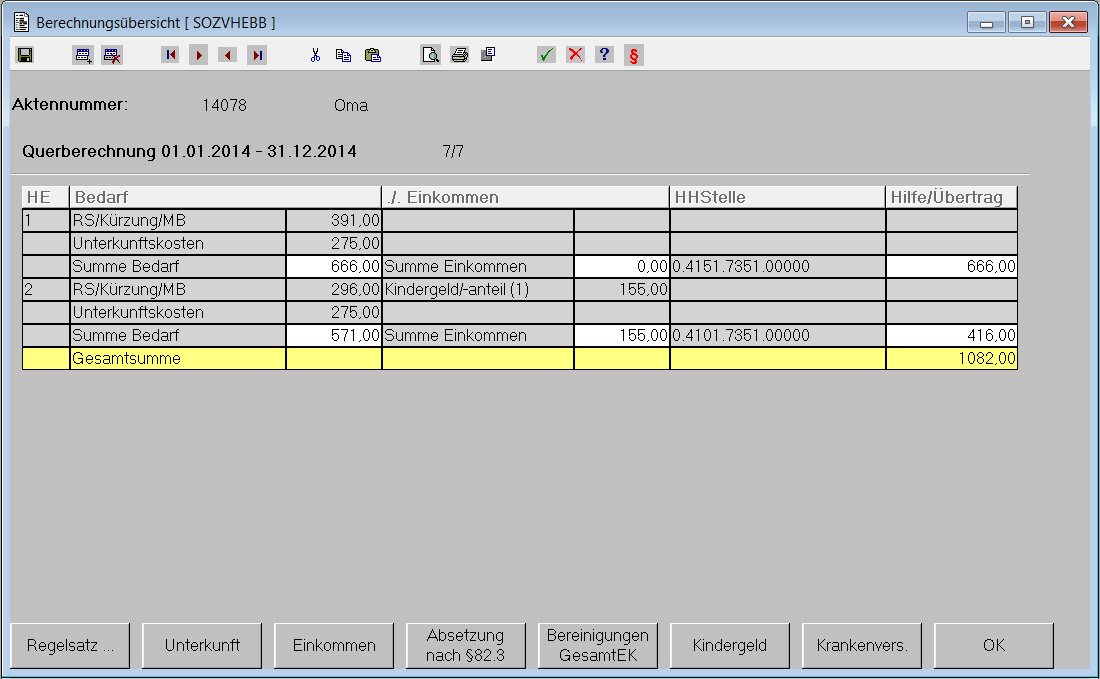Image resolution: width=1100 pixels, height=679 pixels.
Task: Open help via blue question mark
Action: tap(604, 55)
